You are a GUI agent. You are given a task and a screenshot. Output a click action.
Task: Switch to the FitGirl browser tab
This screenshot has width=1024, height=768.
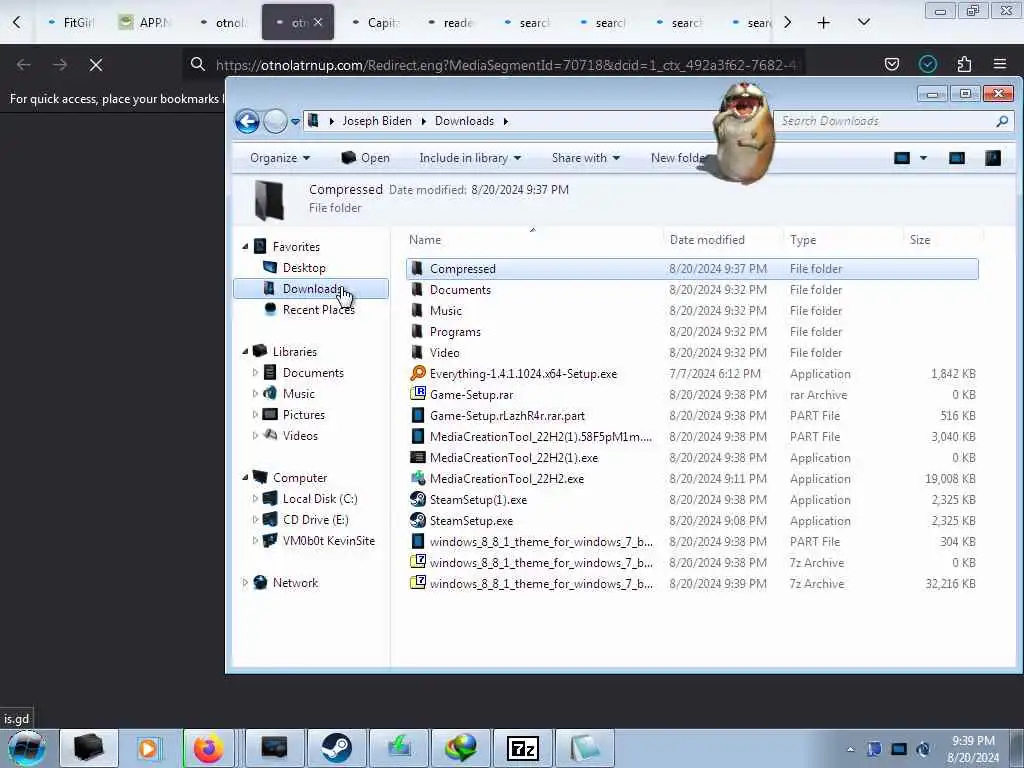pyautogui.click(x=72, y=23)
